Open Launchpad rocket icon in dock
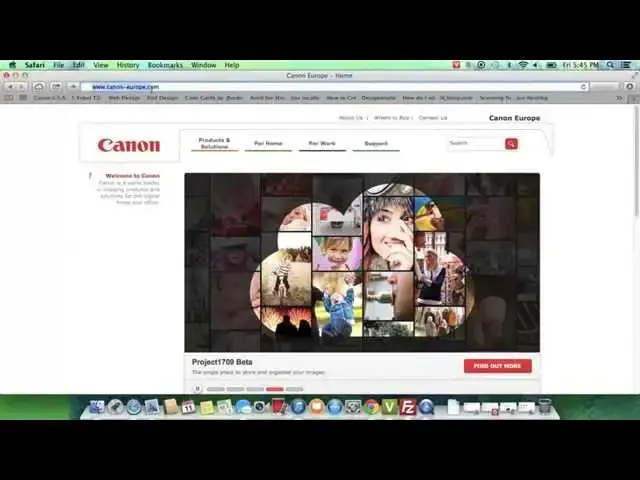This screenshot has height=480, width=640. pyautogui.click(x=115, y=407)
